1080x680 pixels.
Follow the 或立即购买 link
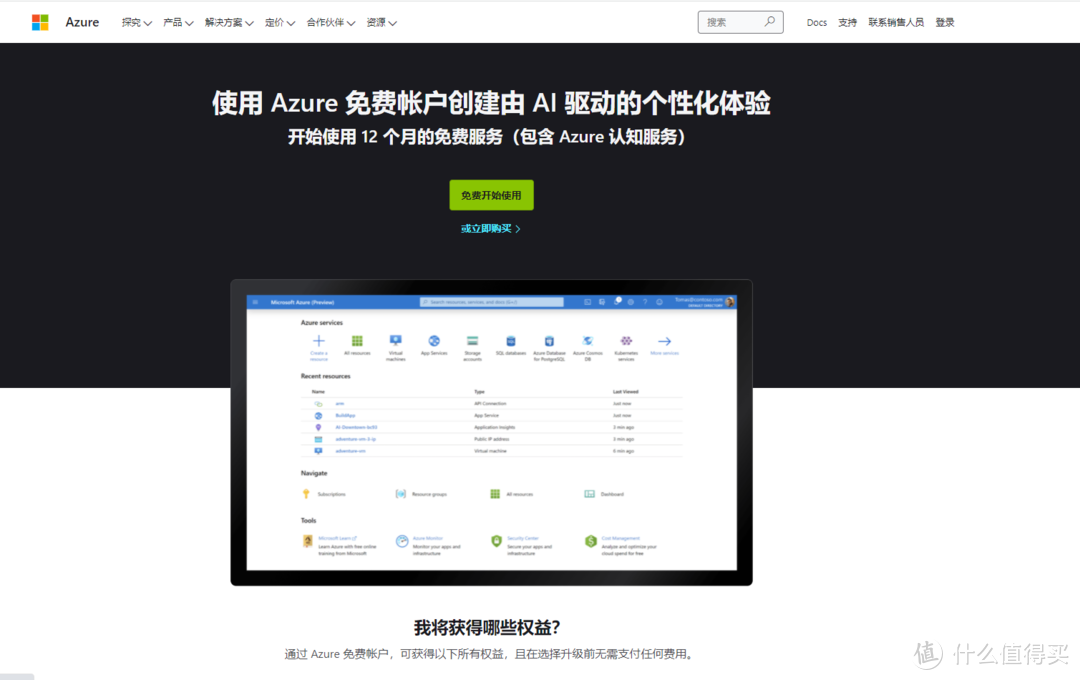click(x=488, y=228)
